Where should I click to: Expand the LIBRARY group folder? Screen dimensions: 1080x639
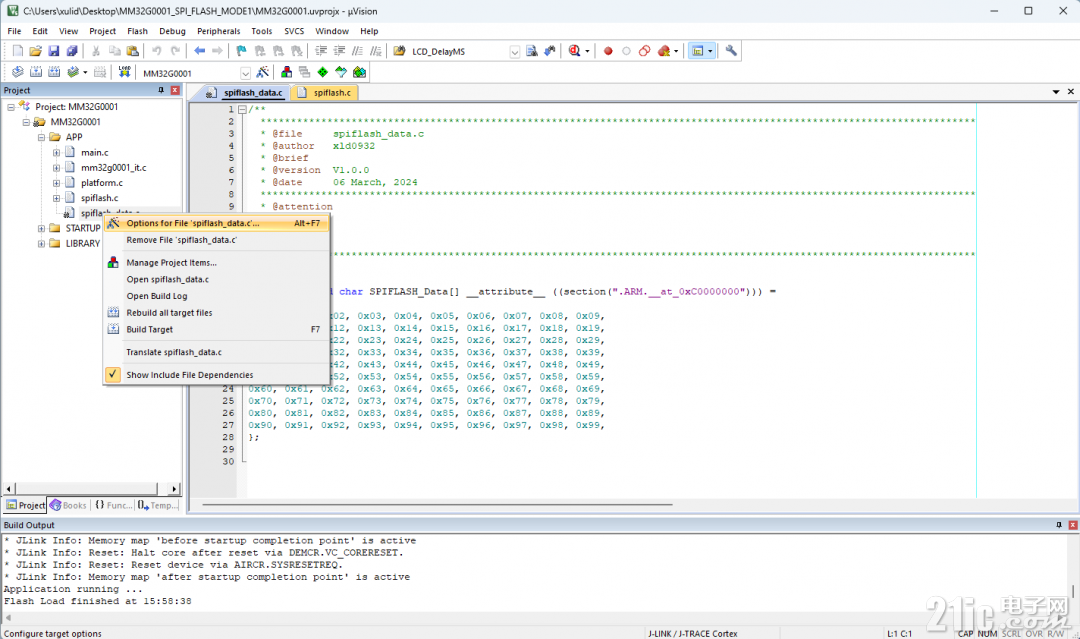[x=41, y=243]
